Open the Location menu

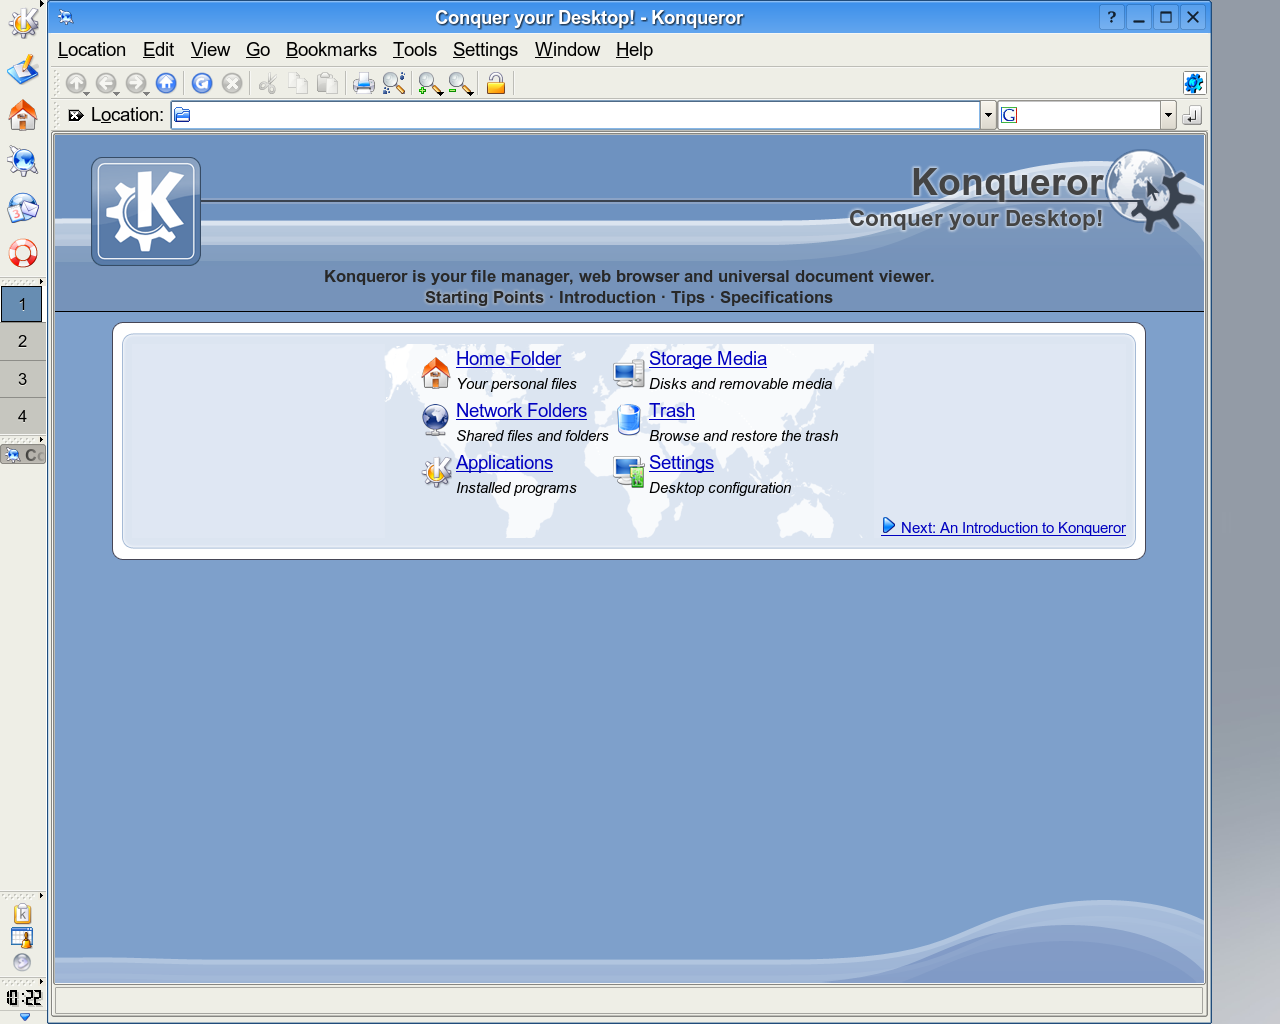click(92, 50)
